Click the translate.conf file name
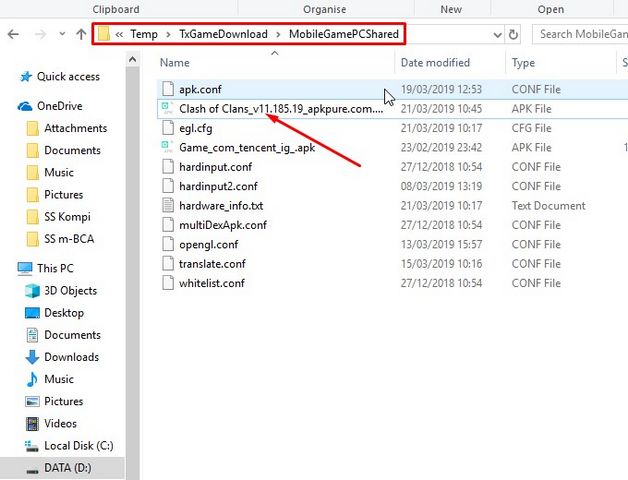 [212, 264]
